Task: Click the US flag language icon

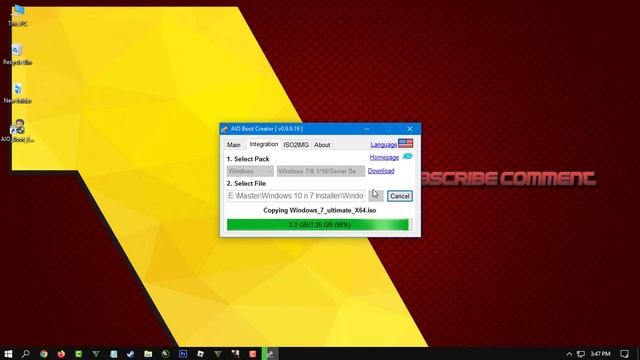Action: pyautogui.click(x=405, y=143)
